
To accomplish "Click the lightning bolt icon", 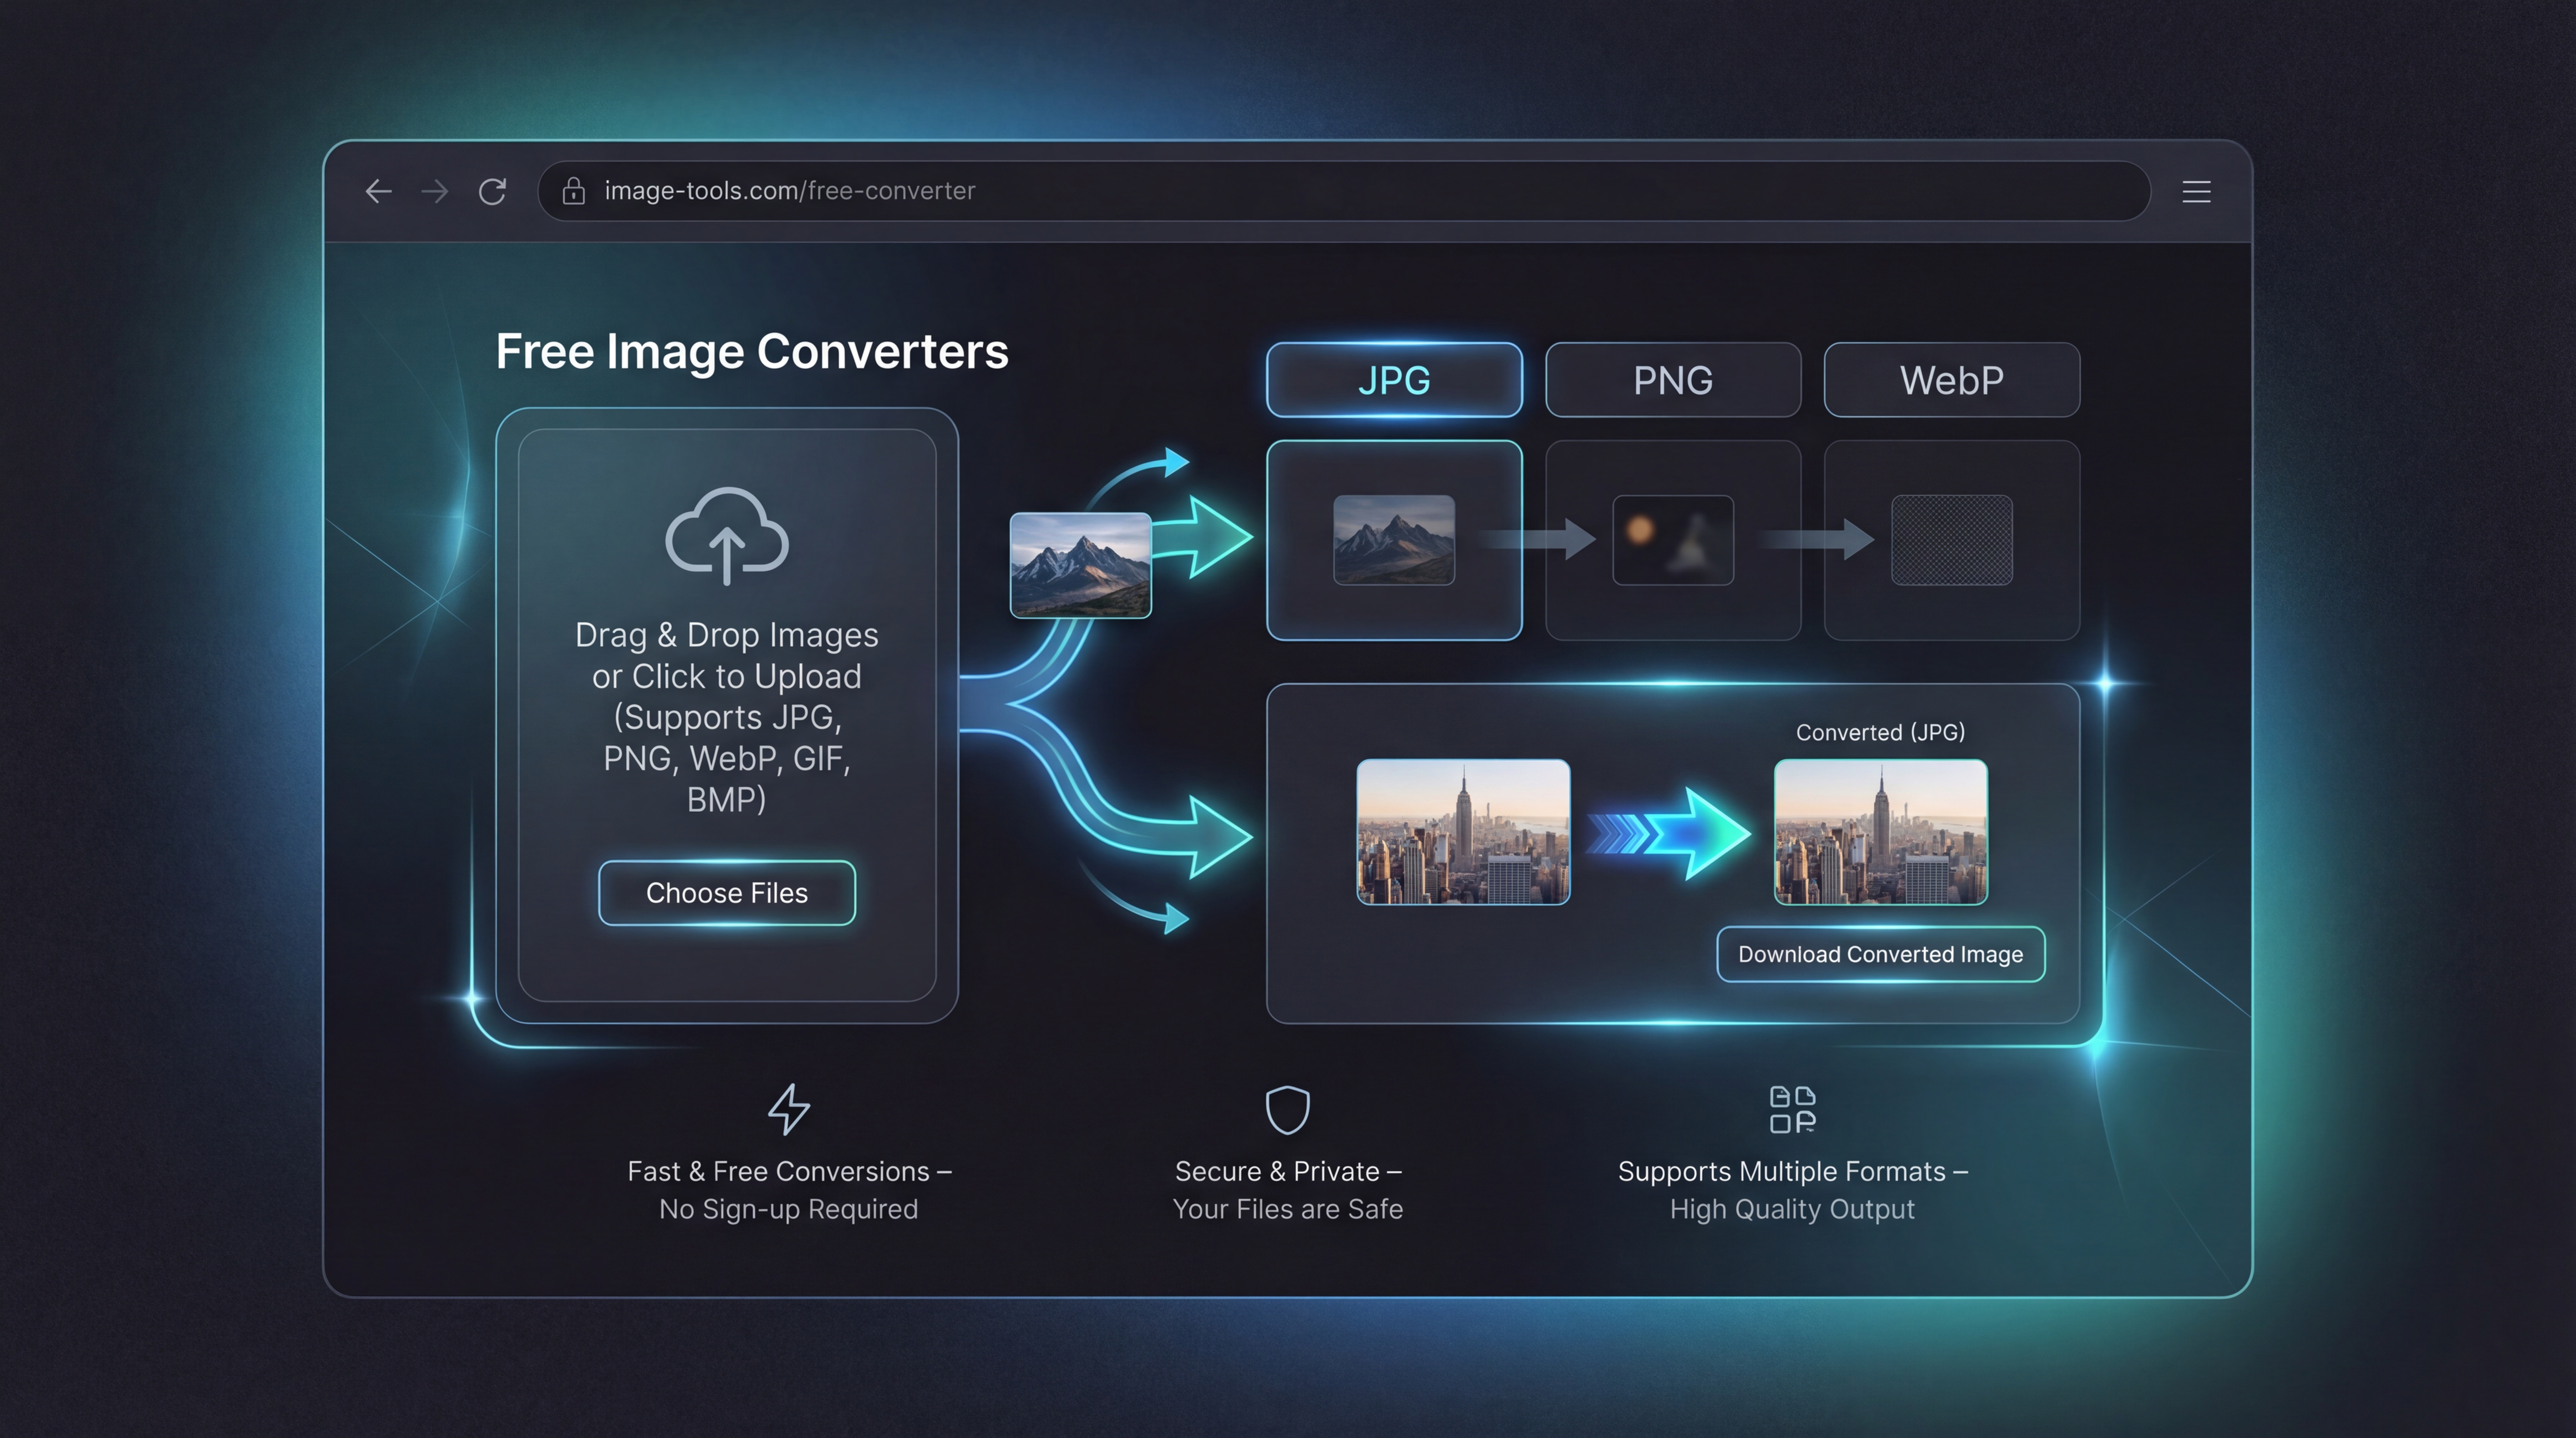I will click(788, 1109).
